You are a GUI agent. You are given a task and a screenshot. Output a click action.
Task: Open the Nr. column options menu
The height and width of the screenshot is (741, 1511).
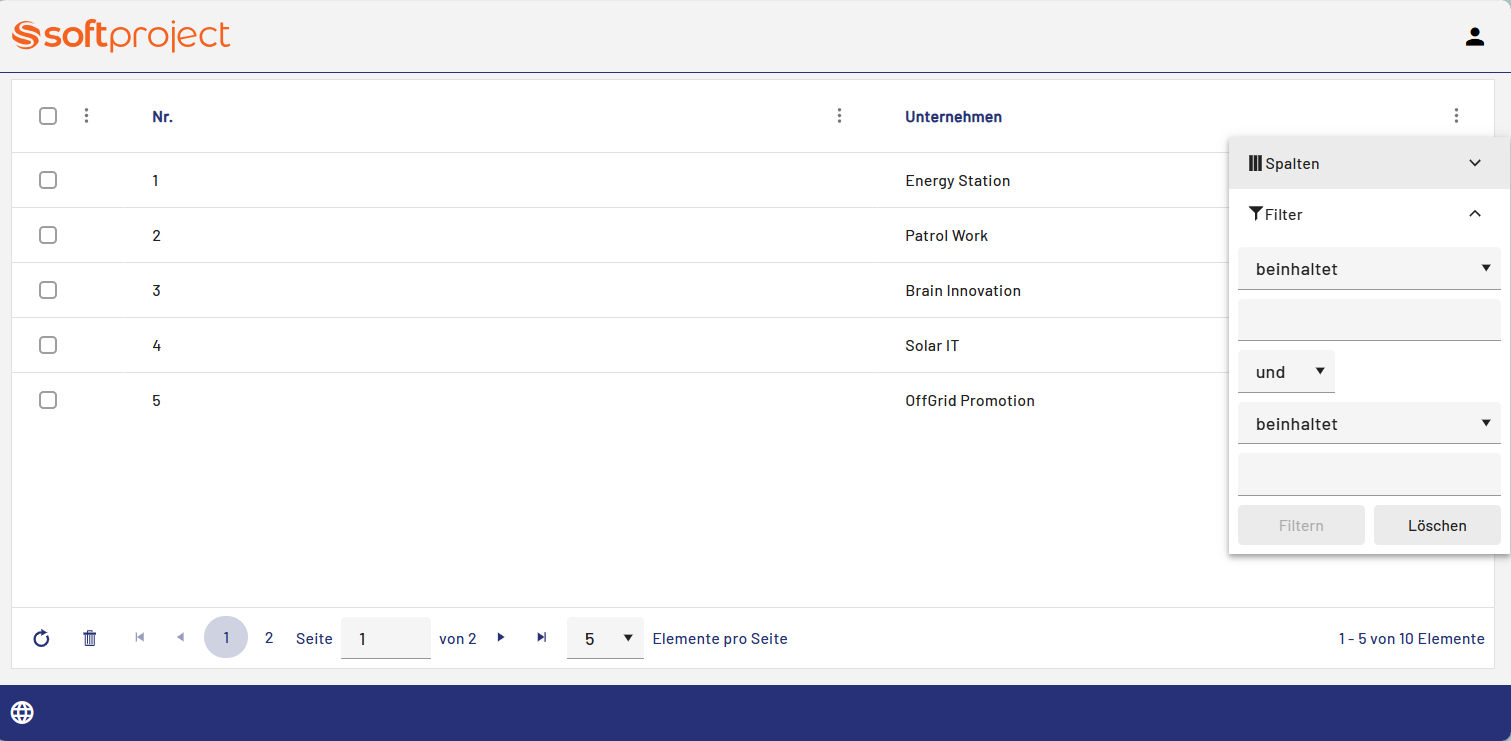pos(839,116)
